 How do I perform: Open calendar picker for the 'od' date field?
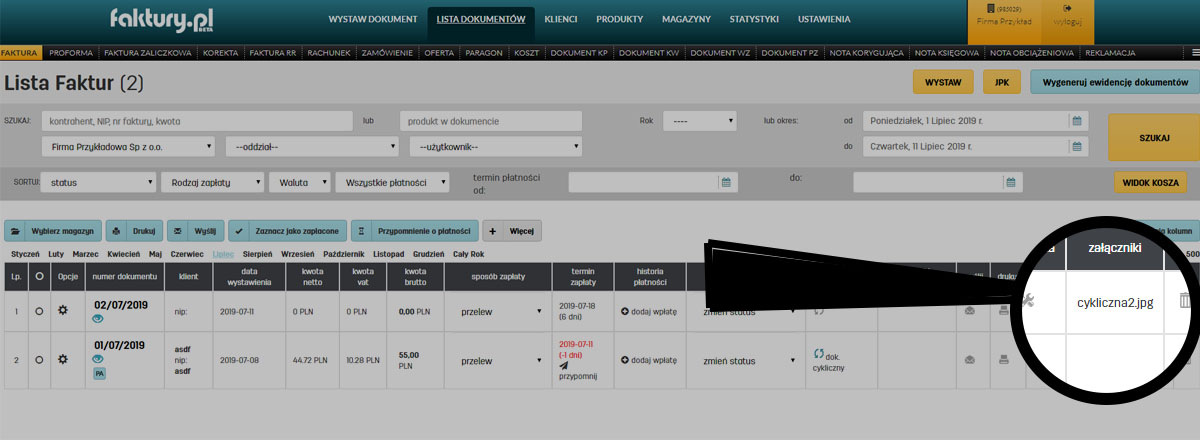[1077, 121]
